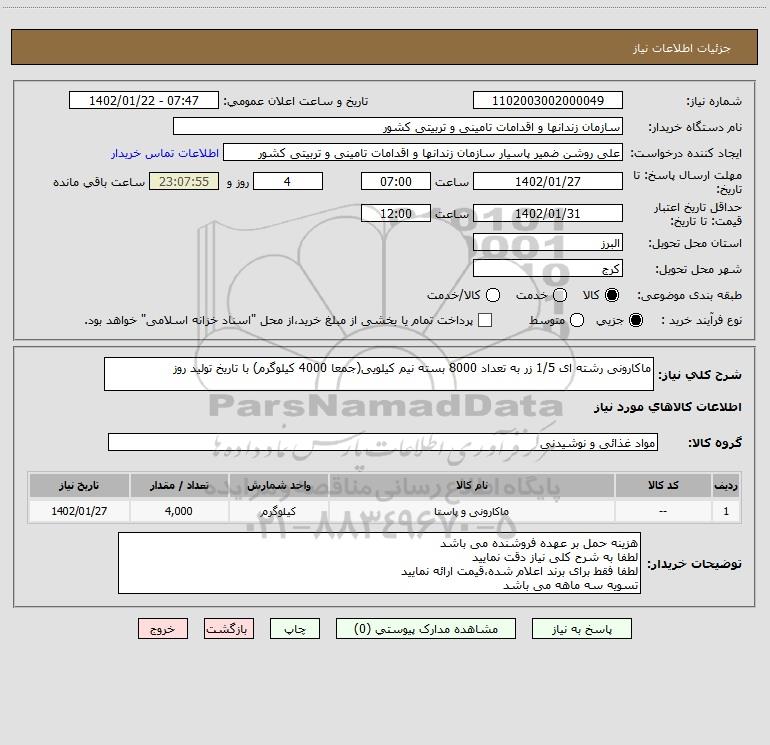Click the row number 1 cell
The height and width of the screenshot is (745, 770).
click(726, 511)
